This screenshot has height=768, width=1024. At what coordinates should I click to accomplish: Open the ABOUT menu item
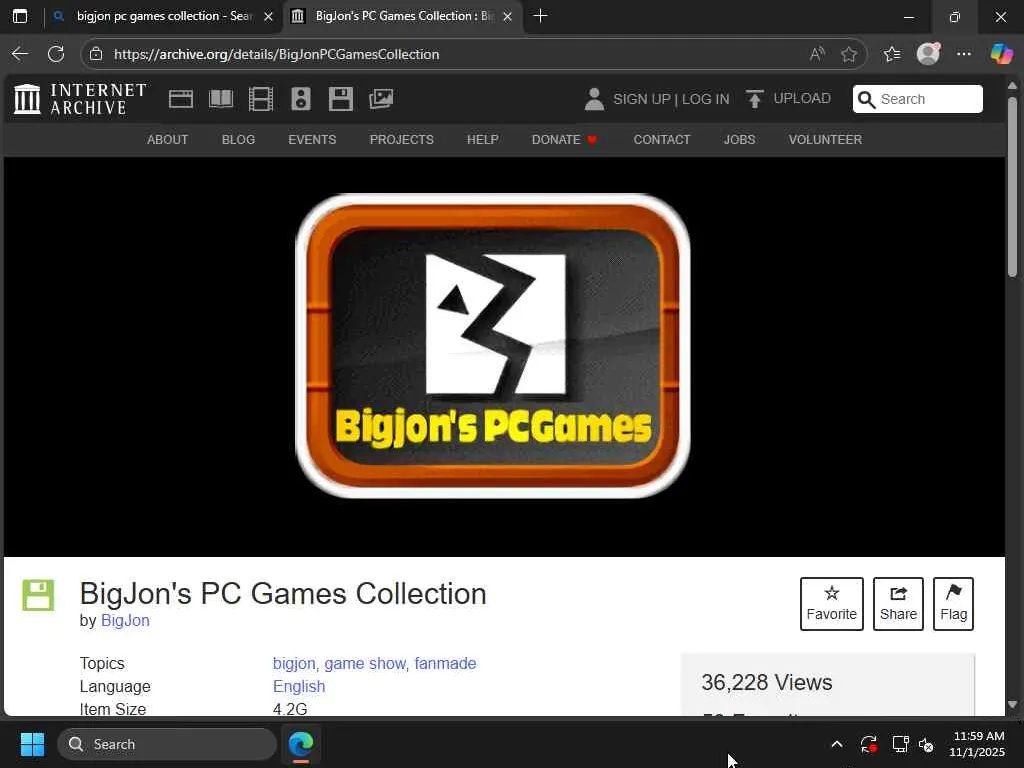(x=167, y=140)
